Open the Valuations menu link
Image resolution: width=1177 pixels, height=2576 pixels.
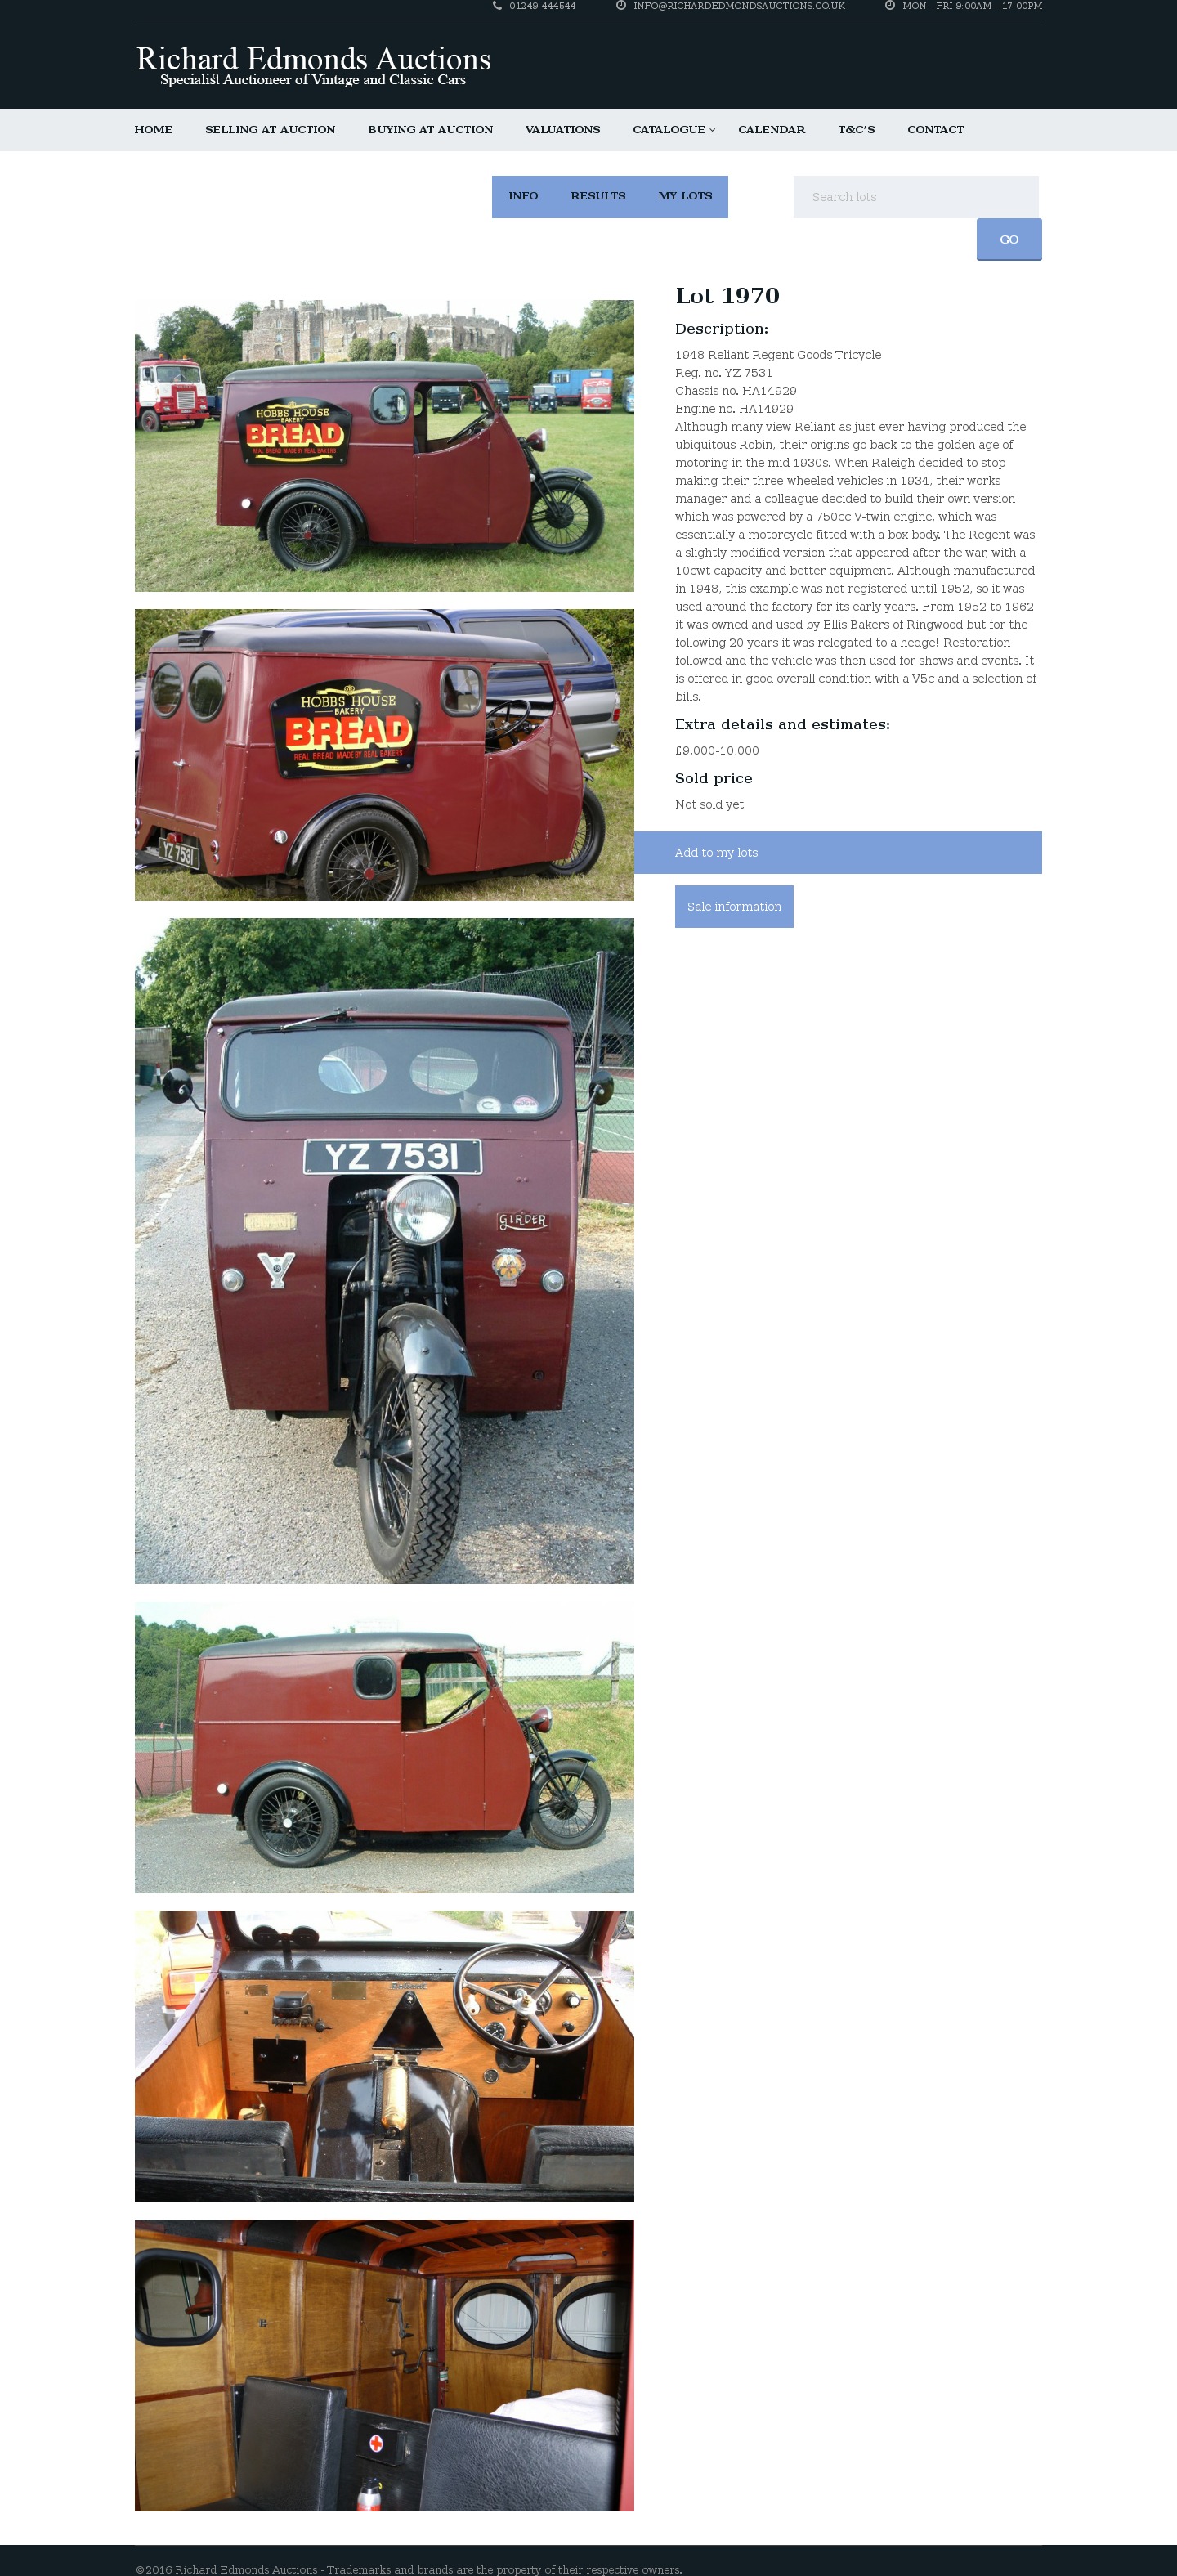(x=563, y=130)
